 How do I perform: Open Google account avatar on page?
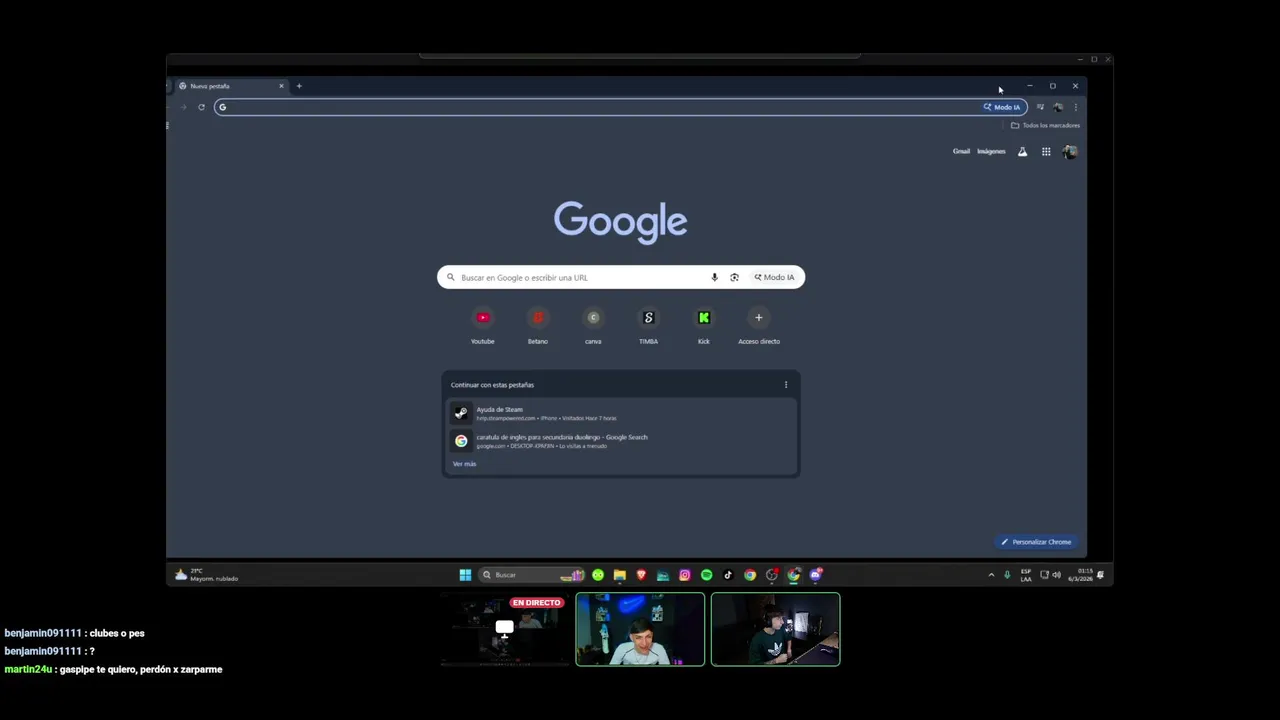tap(1070, 152)
